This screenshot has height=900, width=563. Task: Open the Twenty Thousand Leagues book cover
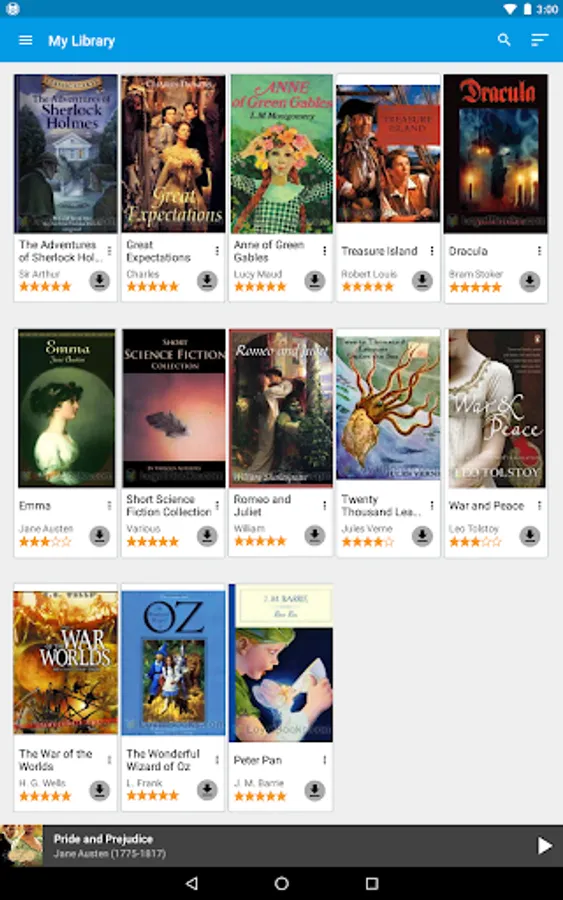pyautogui.click(x=388, y=408)
